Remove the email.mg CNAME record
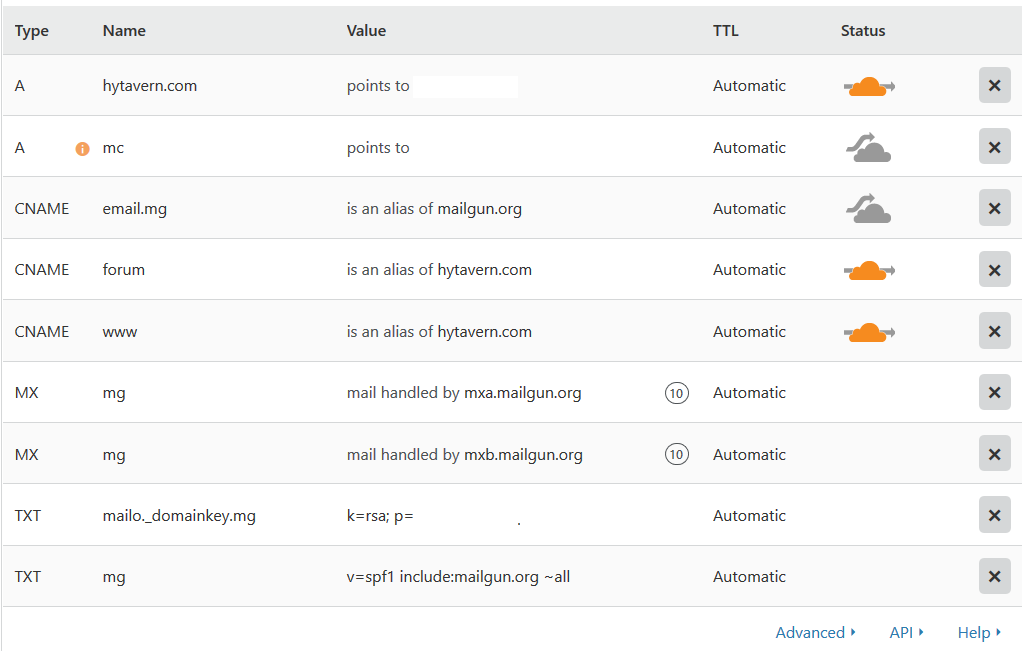This screenshot has width=1022, height=651. coord(995,208)
